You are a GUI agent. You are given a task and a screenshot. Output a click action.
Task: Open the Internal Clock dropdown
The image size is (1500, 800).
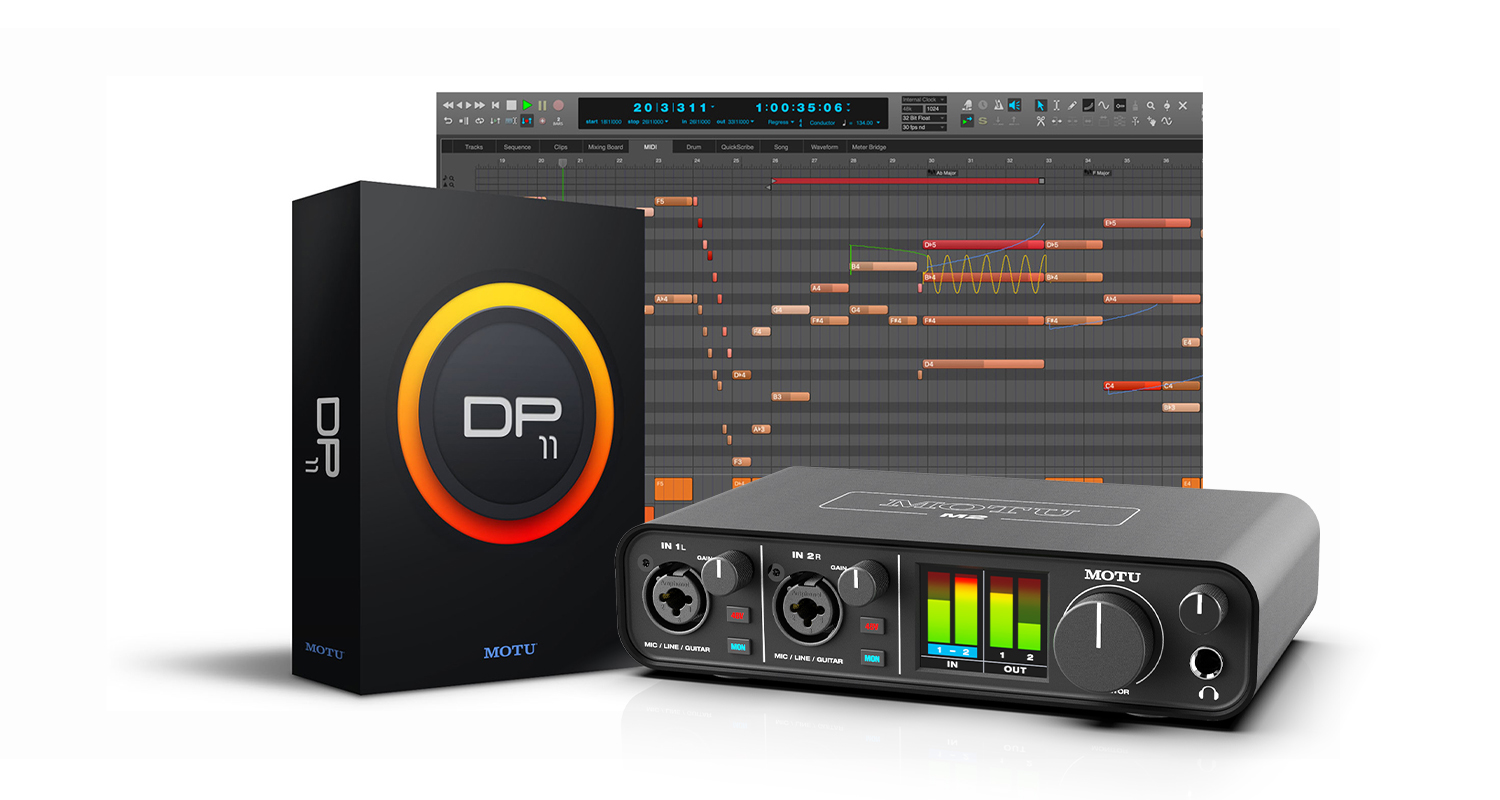click(924, 99)
